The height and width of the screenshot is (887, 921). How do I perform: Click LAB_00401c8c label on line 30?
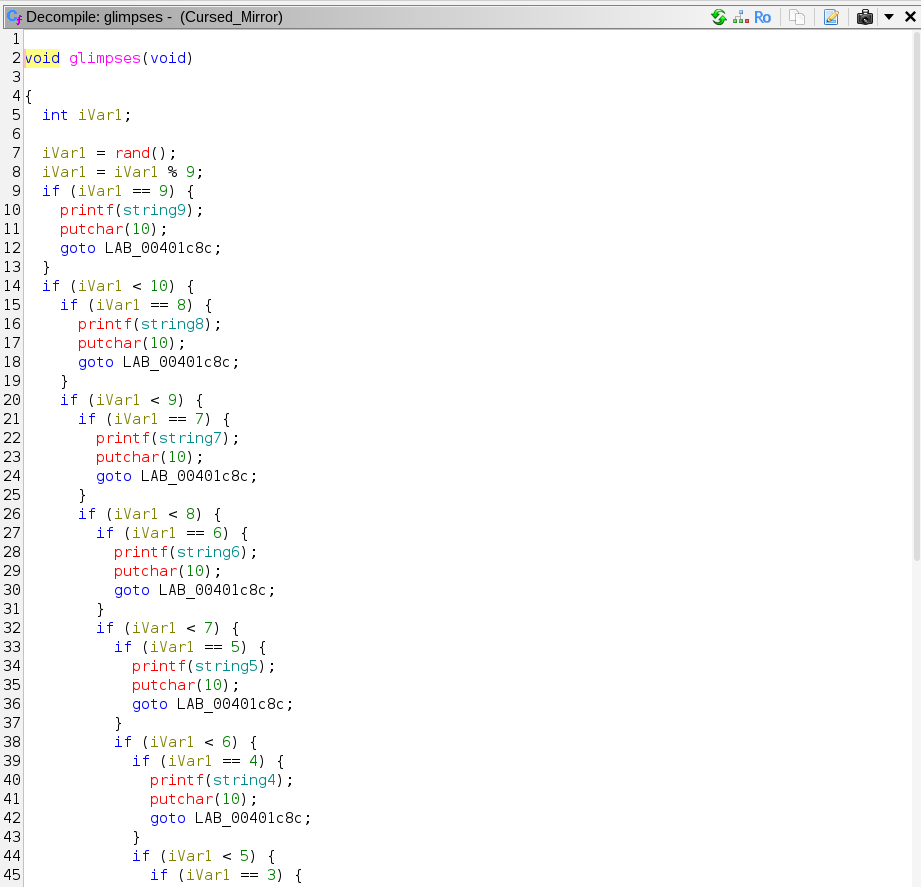click(213, 590)
